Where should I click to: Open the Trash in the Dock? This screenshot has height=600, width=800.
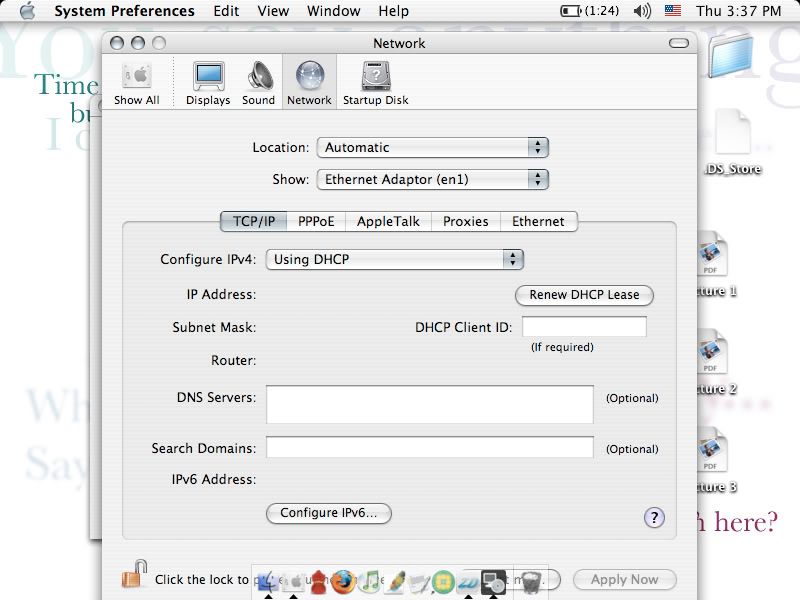[531, 582]
